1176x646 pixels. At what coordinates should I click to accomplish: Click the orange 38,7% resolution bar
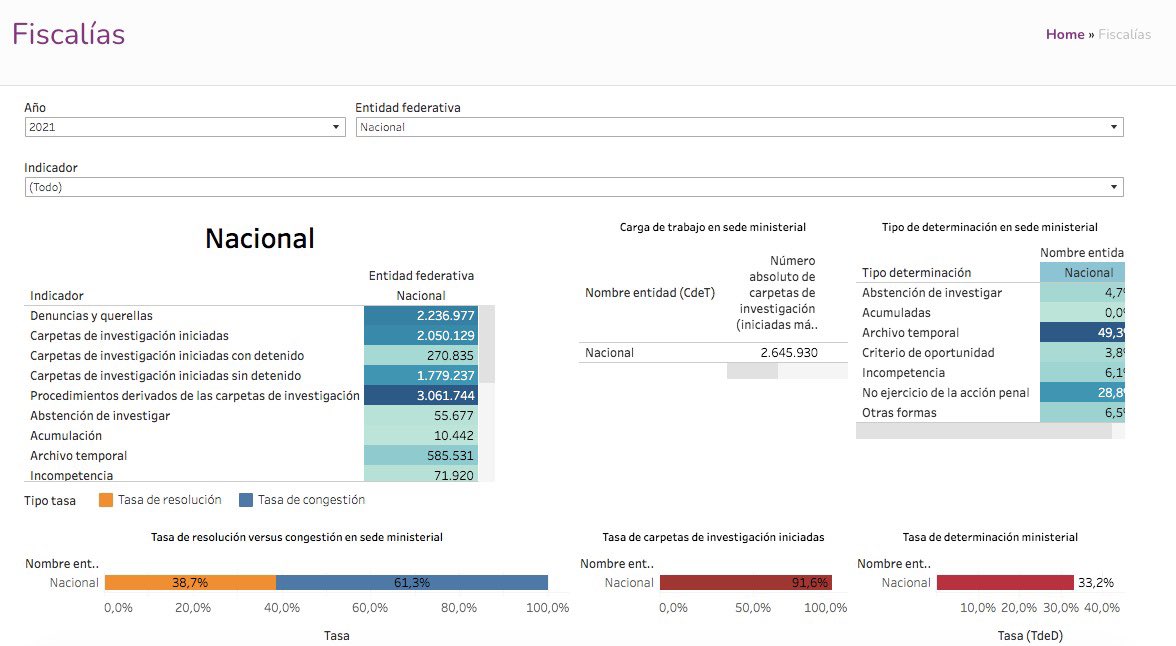(190, 582)
